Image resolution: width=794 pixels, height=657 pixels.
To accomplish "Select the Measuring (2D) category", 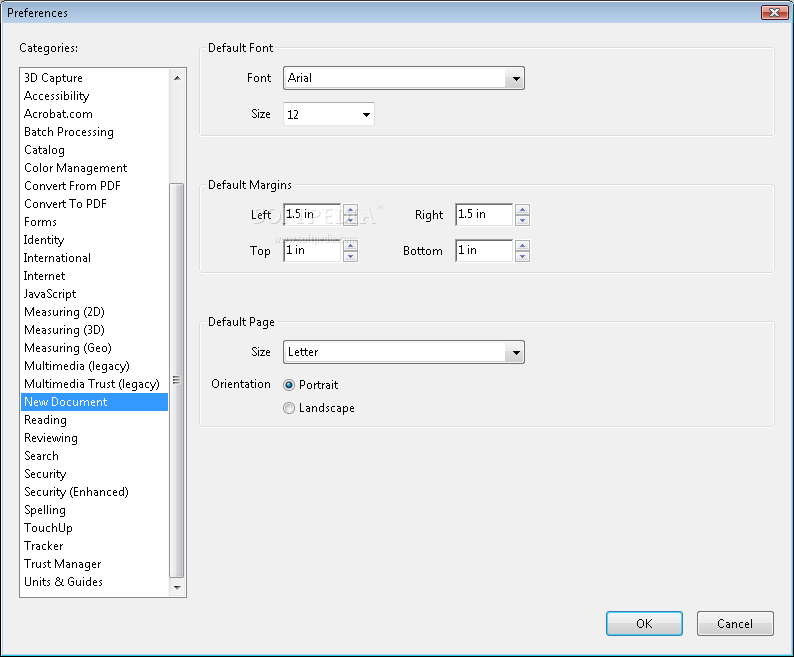I will 94,312.
